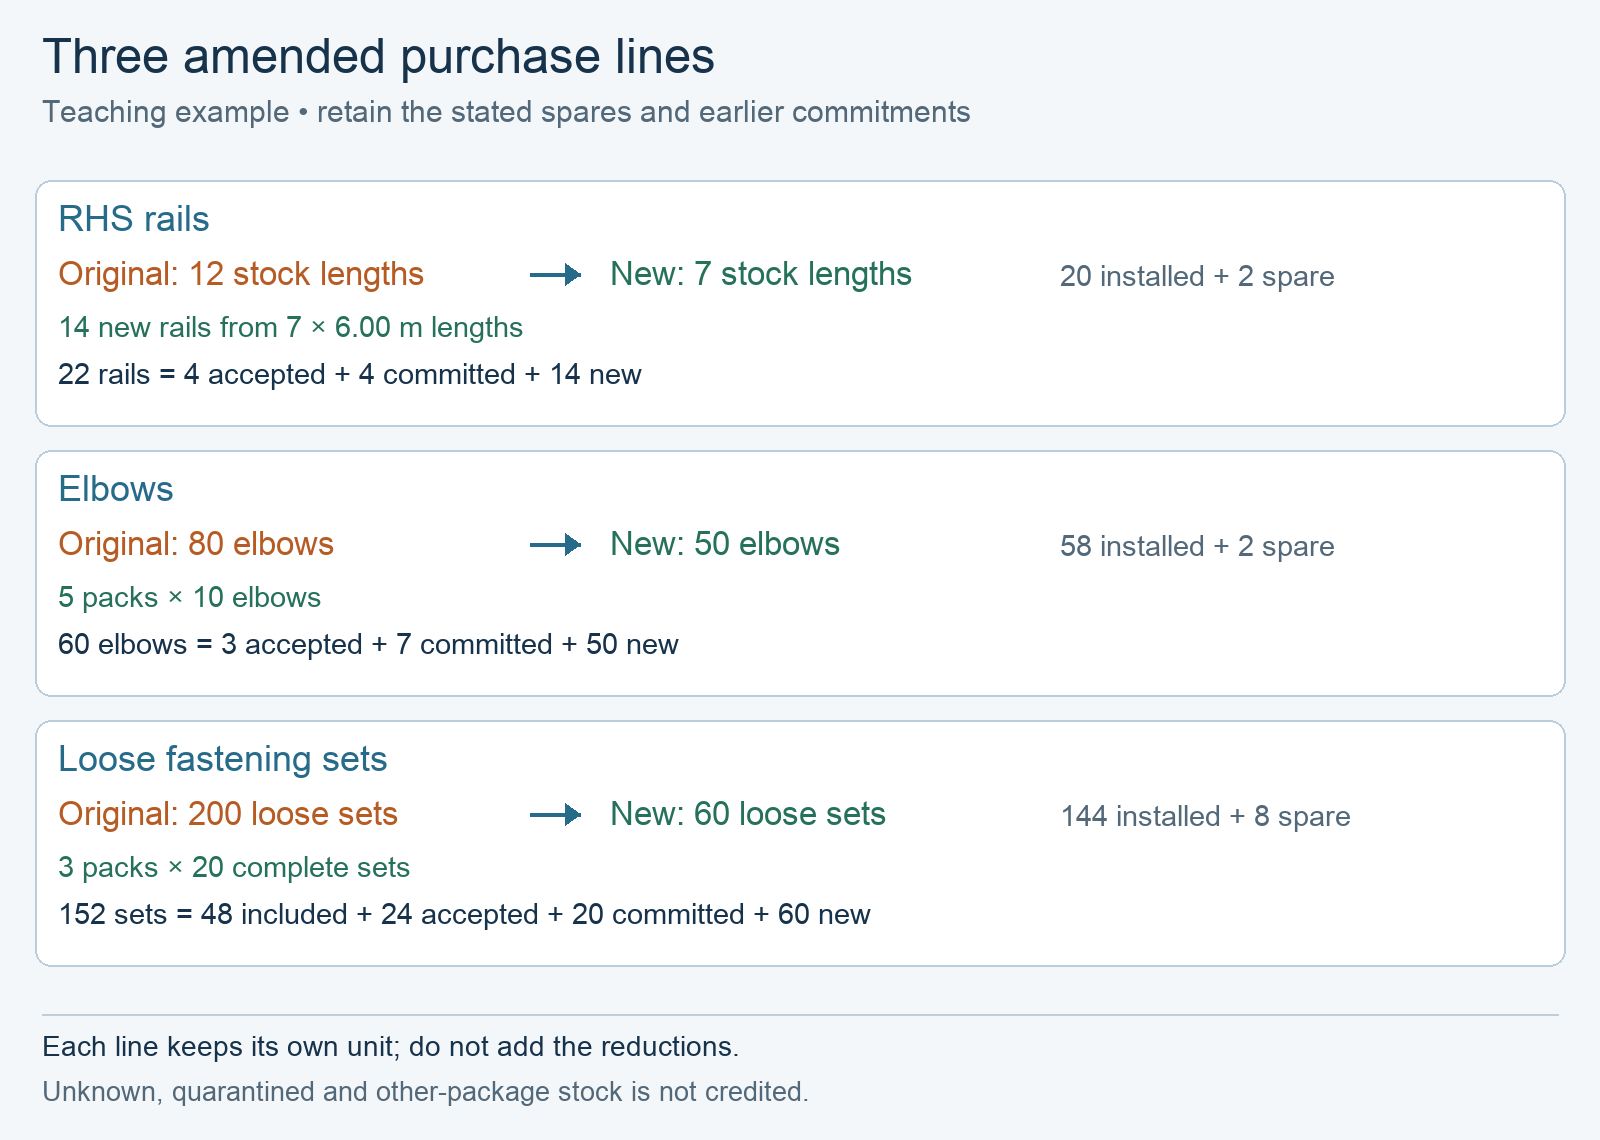Click "New: 7 stock lengths" text
The image size is (1600, 1140).
[x=761, y=274]
